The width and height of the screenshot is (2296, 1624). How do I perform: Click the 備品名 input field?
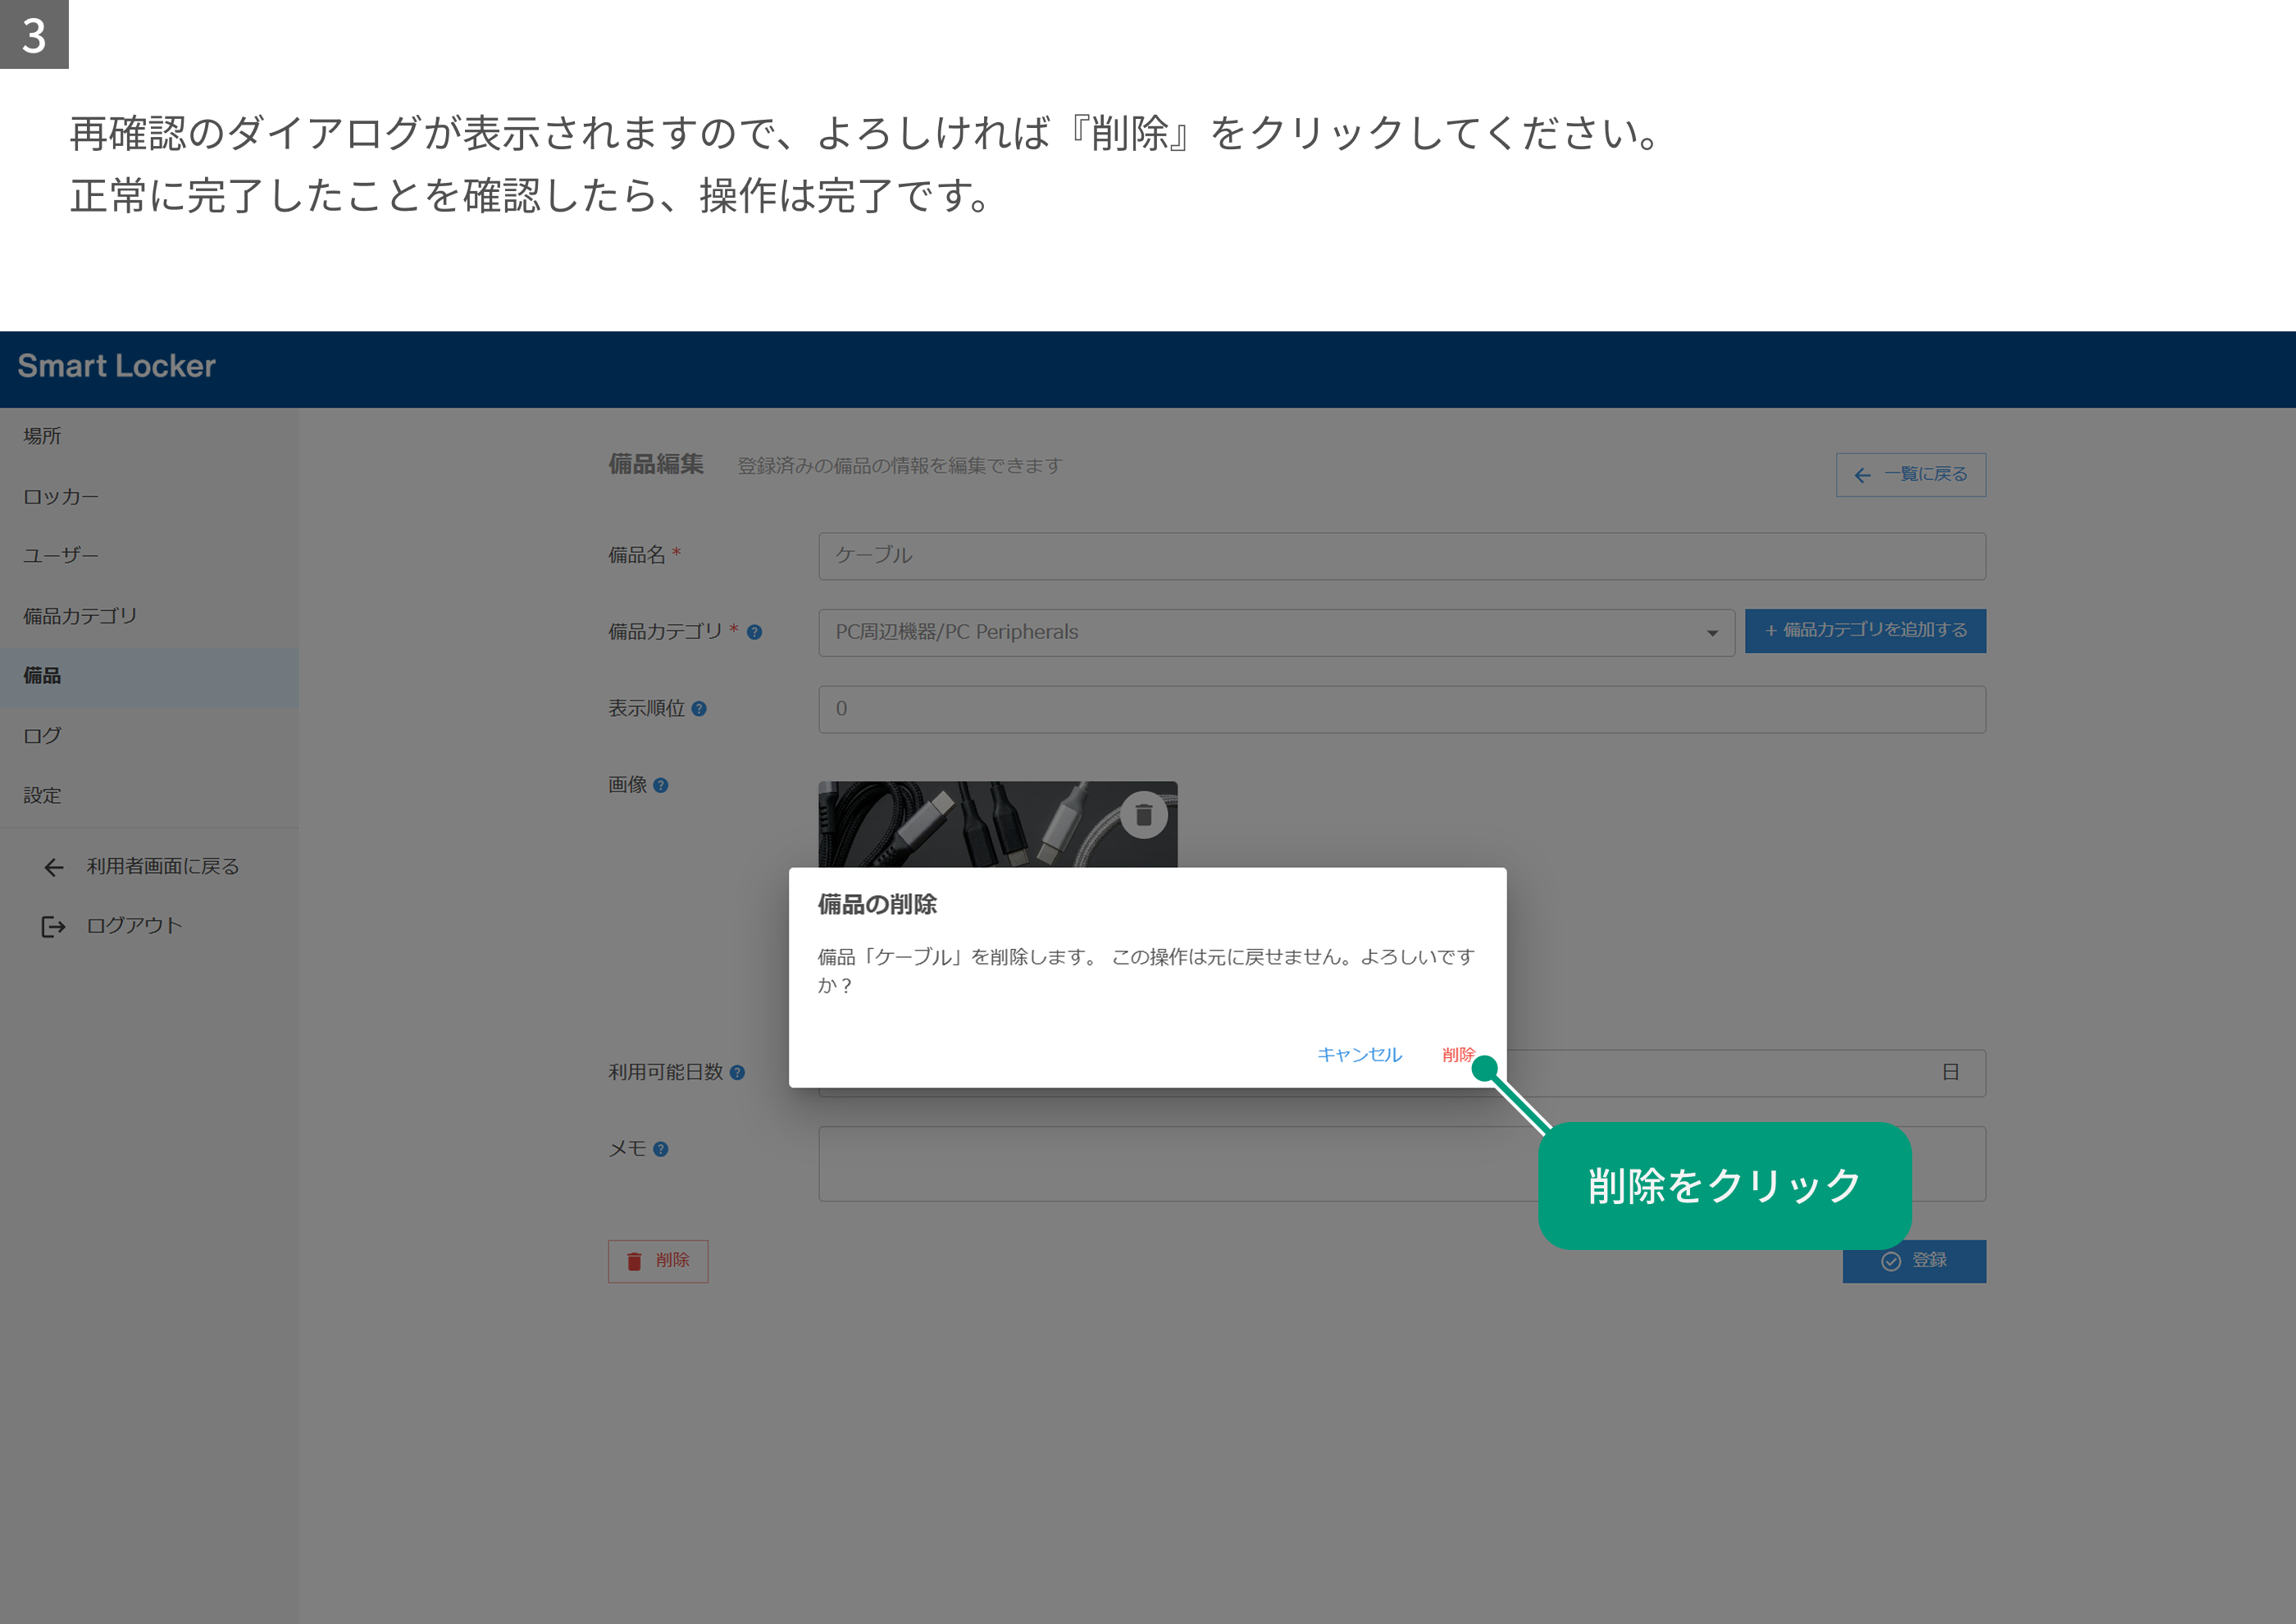pos(1402,556)
